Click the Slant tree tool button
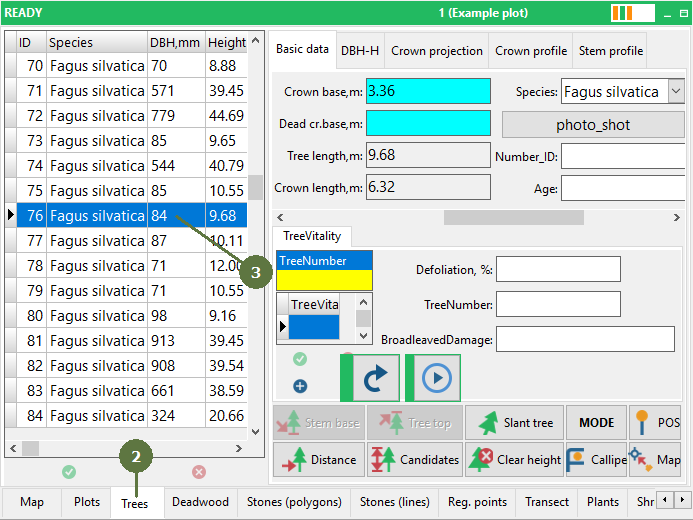The width and height of the screenshot is (693, 520). tap(514, 423)
